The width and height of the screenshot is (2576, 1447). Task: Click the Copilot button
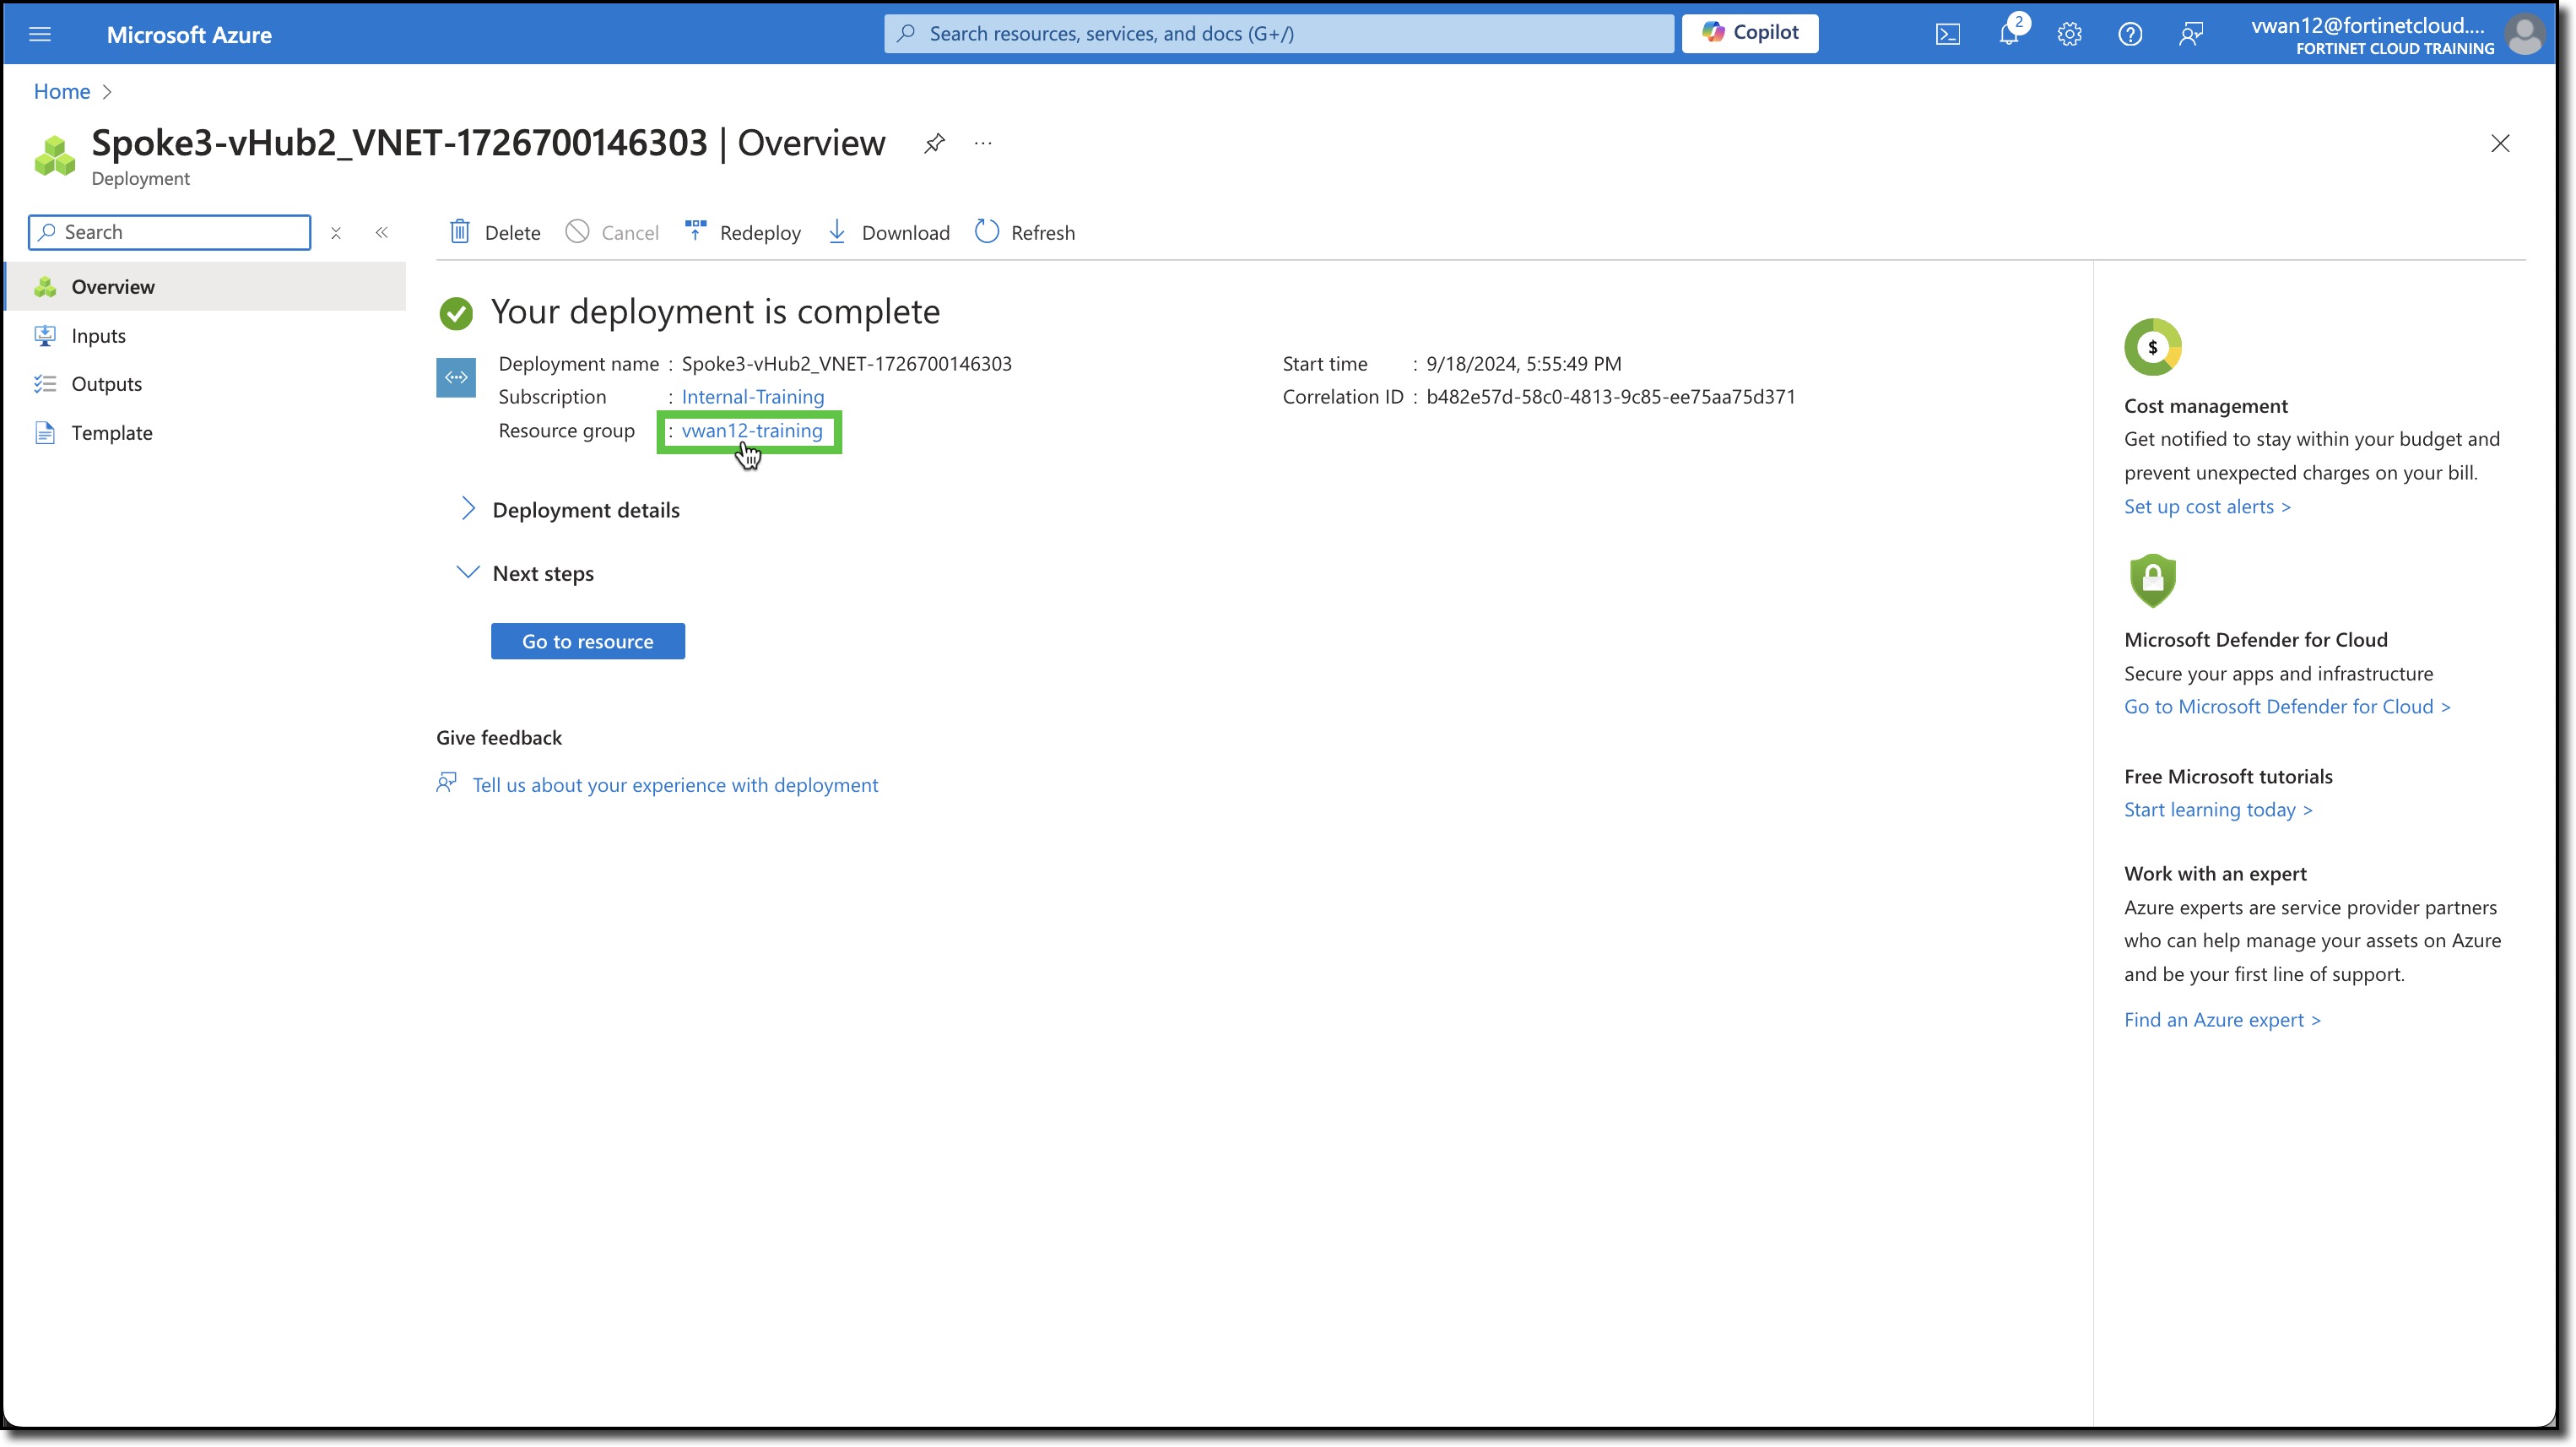pyautogui.click(x=1750, y=33)
